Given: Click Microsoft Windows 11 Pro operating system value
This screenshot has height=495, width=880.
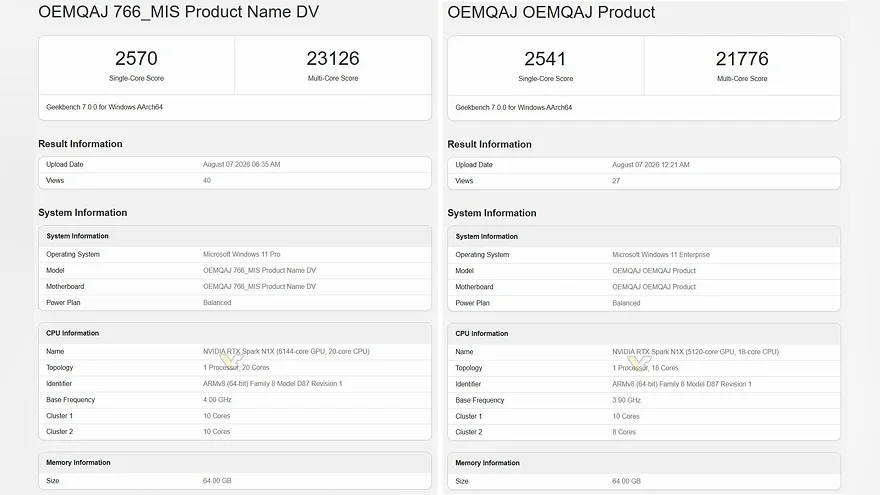Looking at the screenshot, I should [x=241, y=254].
